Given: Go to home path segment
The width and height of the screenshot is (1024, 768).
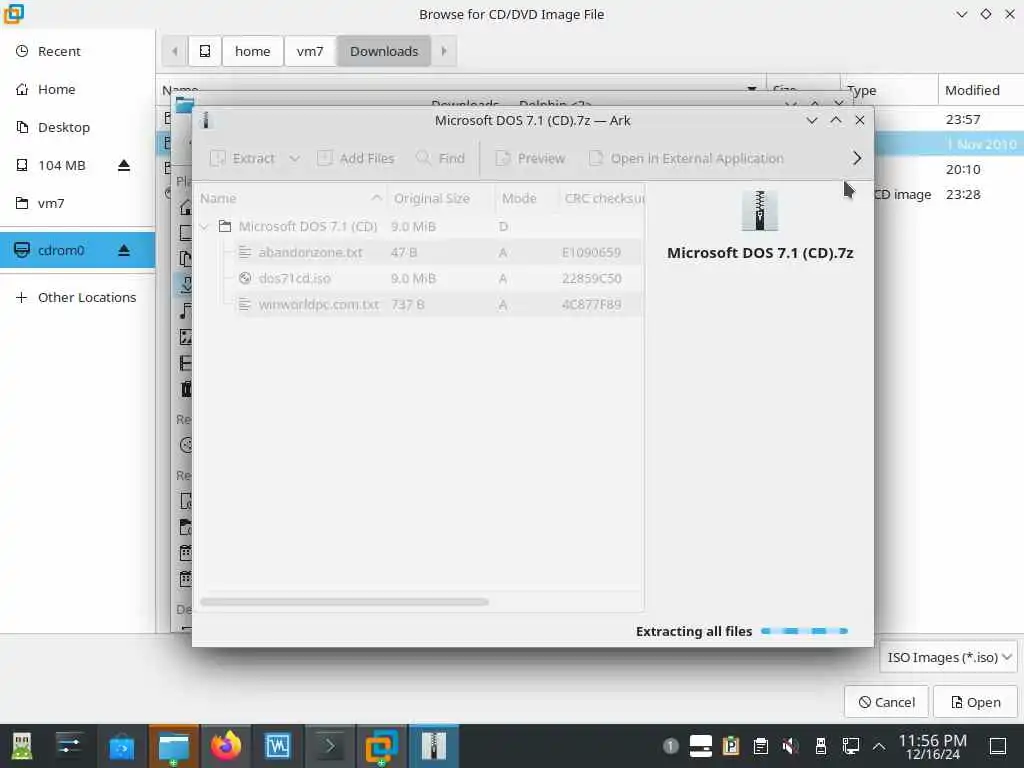Looking at the screenshot, I should point(252,51).
